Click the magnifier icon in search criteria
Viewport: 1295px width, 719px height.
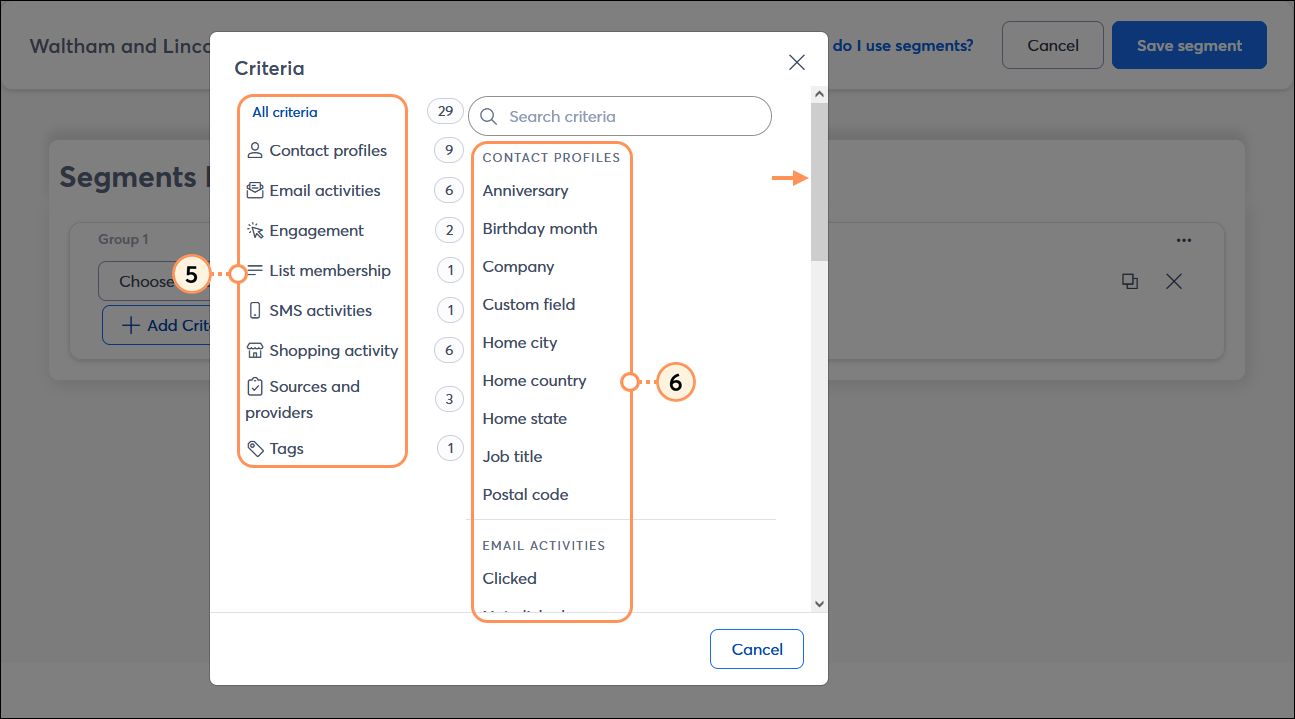[x=489, y=117]
